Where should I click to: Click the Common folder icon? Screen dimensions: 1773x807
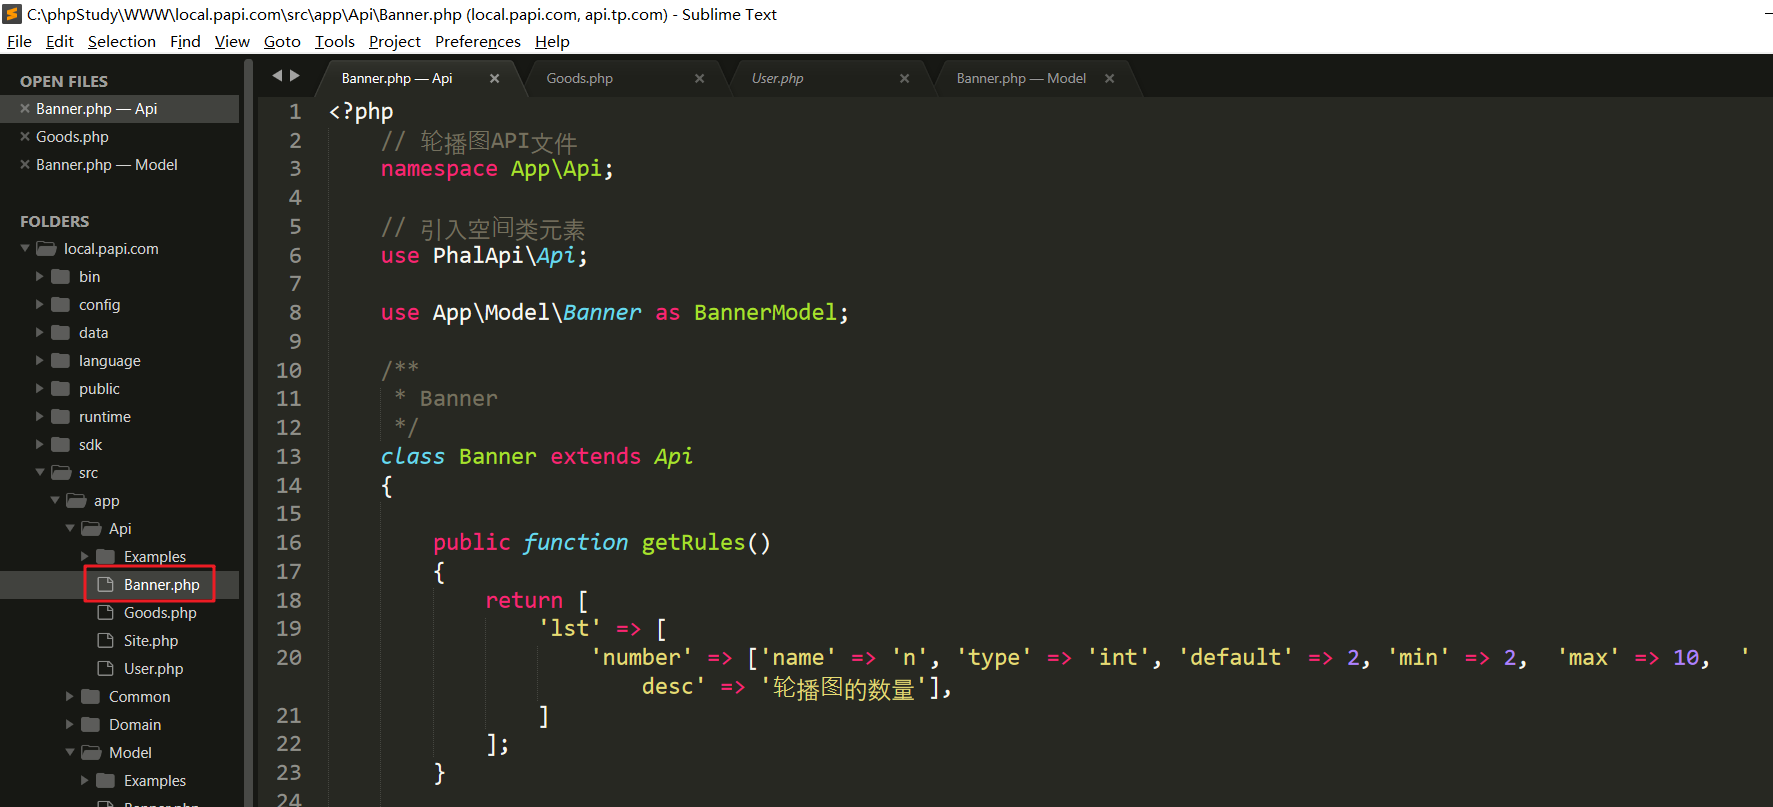coord(91,697)
